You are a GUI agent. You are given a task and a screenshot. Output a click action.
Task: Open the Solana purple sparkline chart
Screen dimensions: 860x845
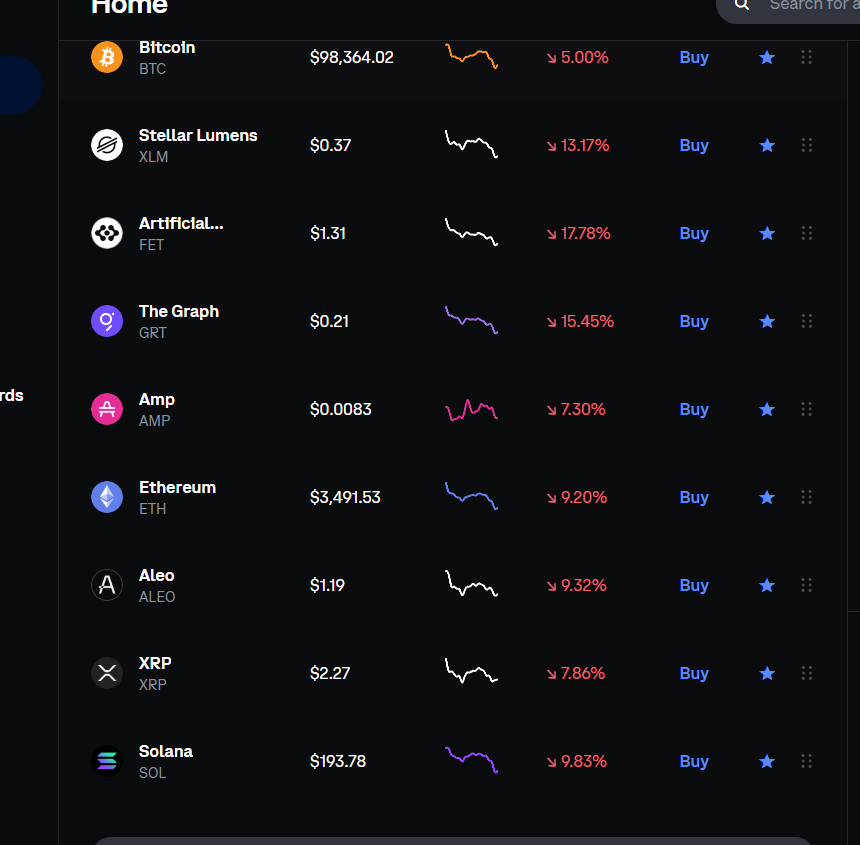(x=471, y=759)
